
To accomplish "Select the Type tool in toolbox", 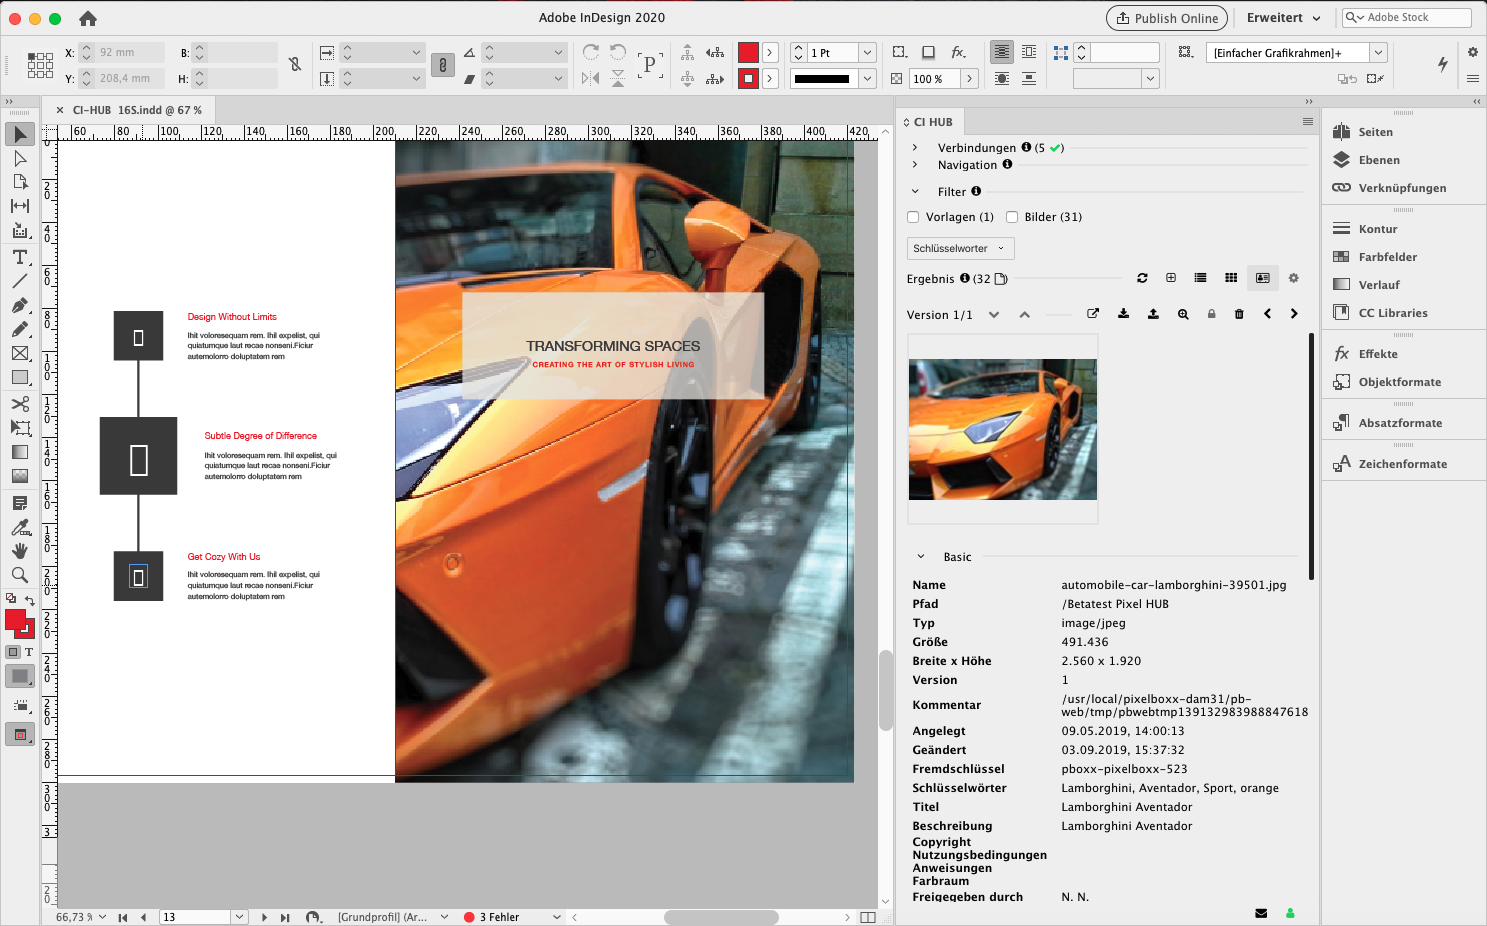I will click(x=20, y=257).
